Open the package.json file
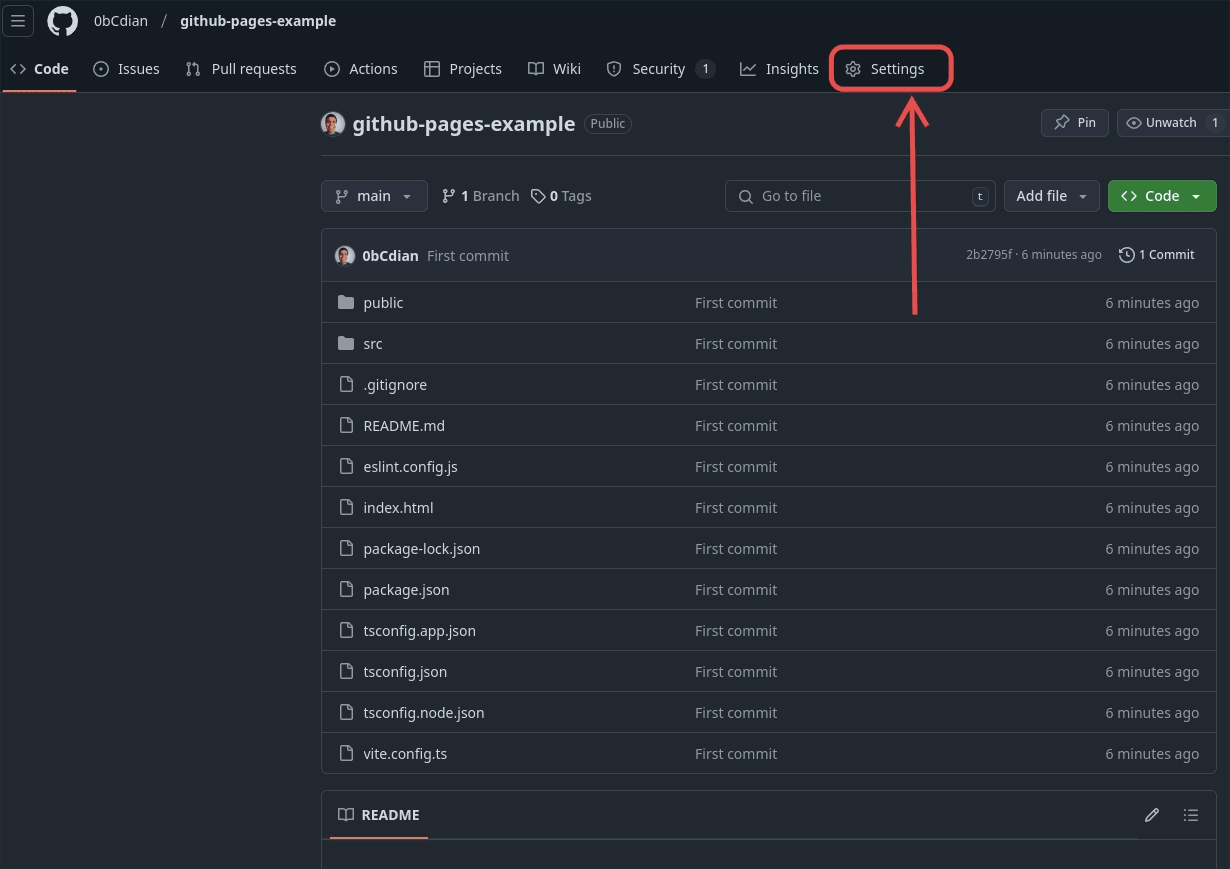Screen dimensions: 1230x869 pos(406,590)
